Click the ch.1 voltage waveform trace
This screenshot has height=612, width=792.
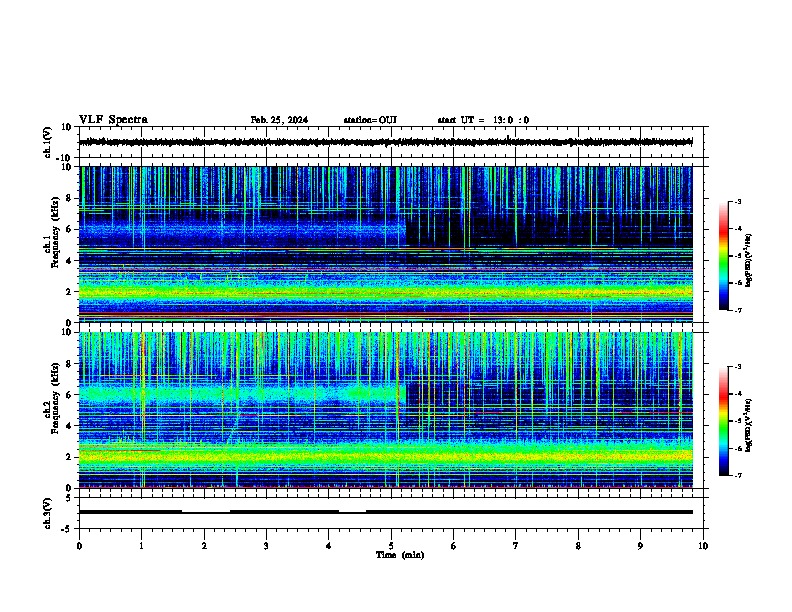(386, 142)
